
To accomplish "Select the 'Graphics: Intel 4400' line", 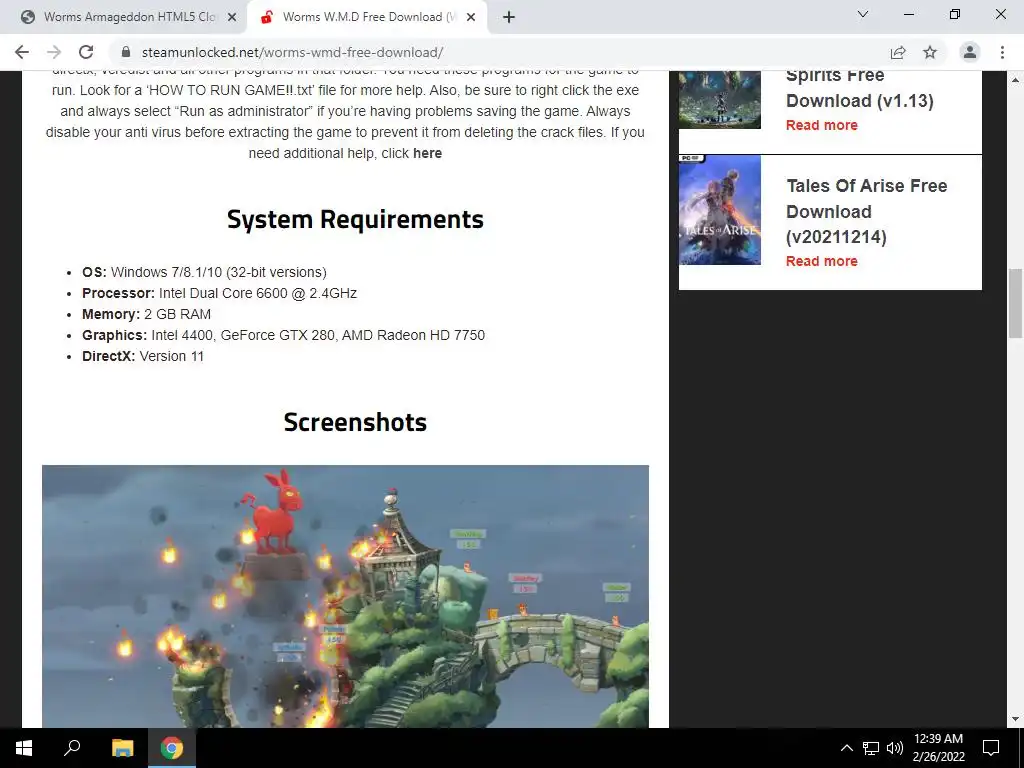I will [283, 335].
